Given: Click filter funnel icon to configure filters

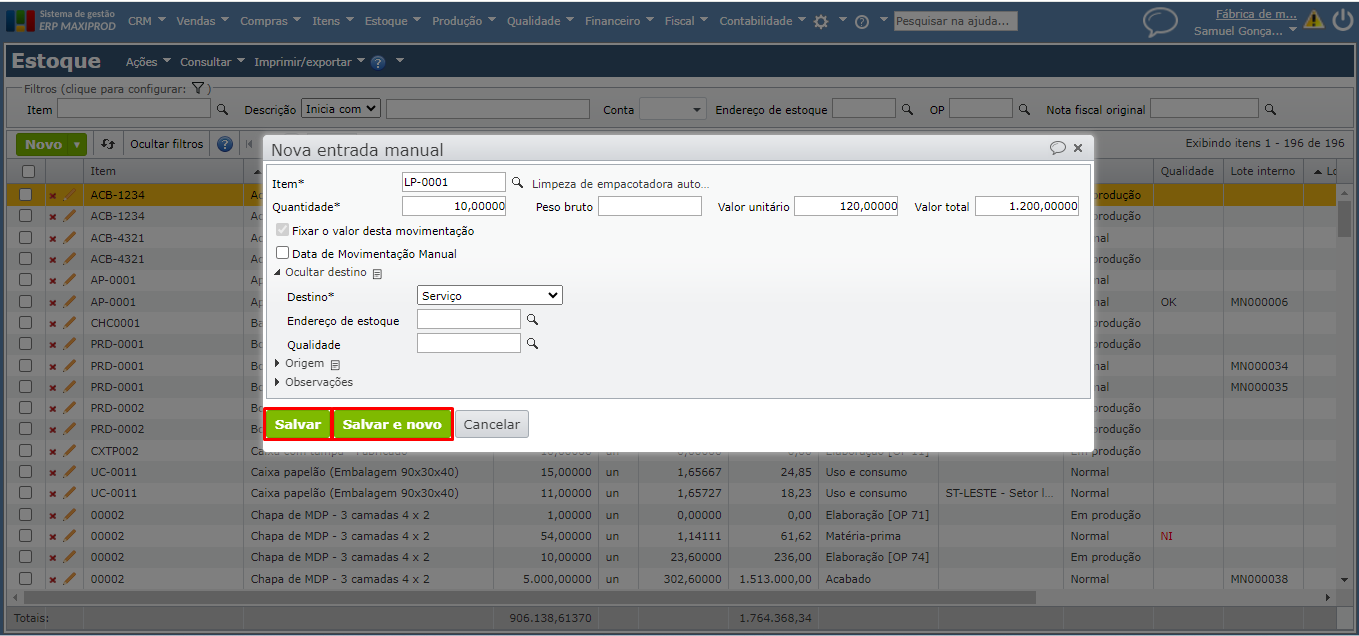Looking at the screenshot, I should [x=198, y=88].
